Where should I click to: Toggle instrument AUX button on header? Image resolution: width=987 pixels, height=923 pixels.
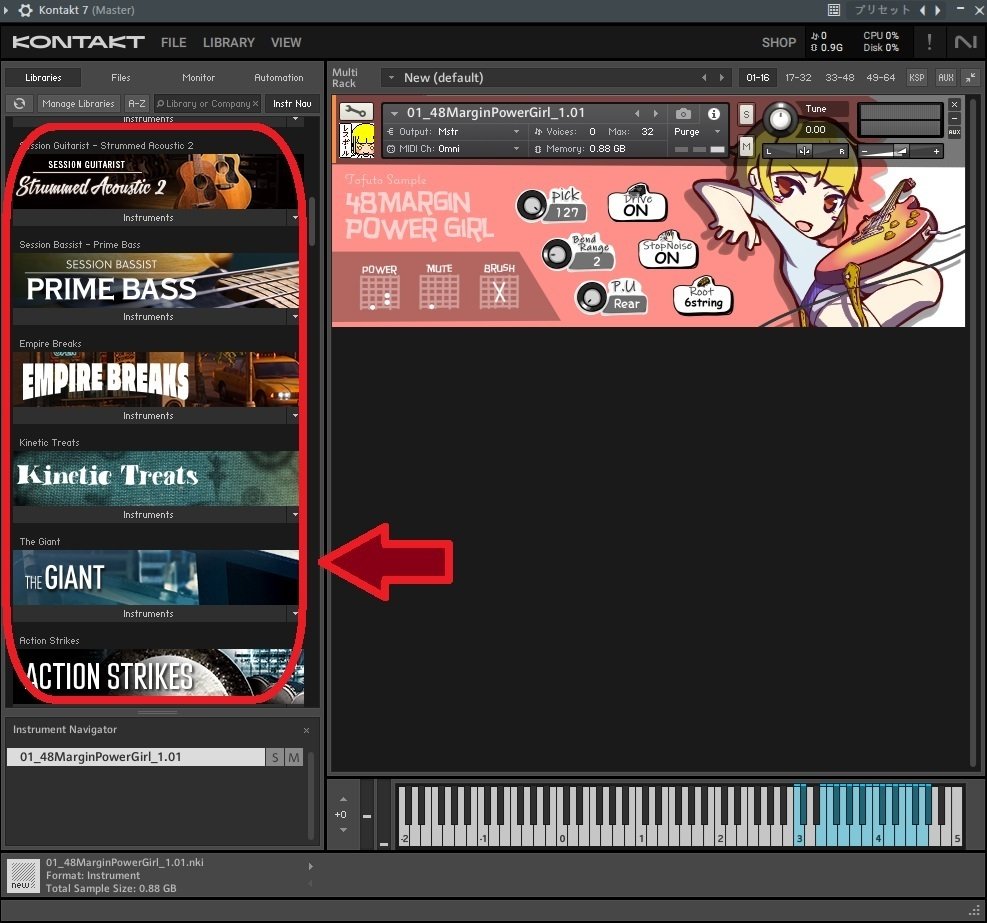tap(954, 132)
